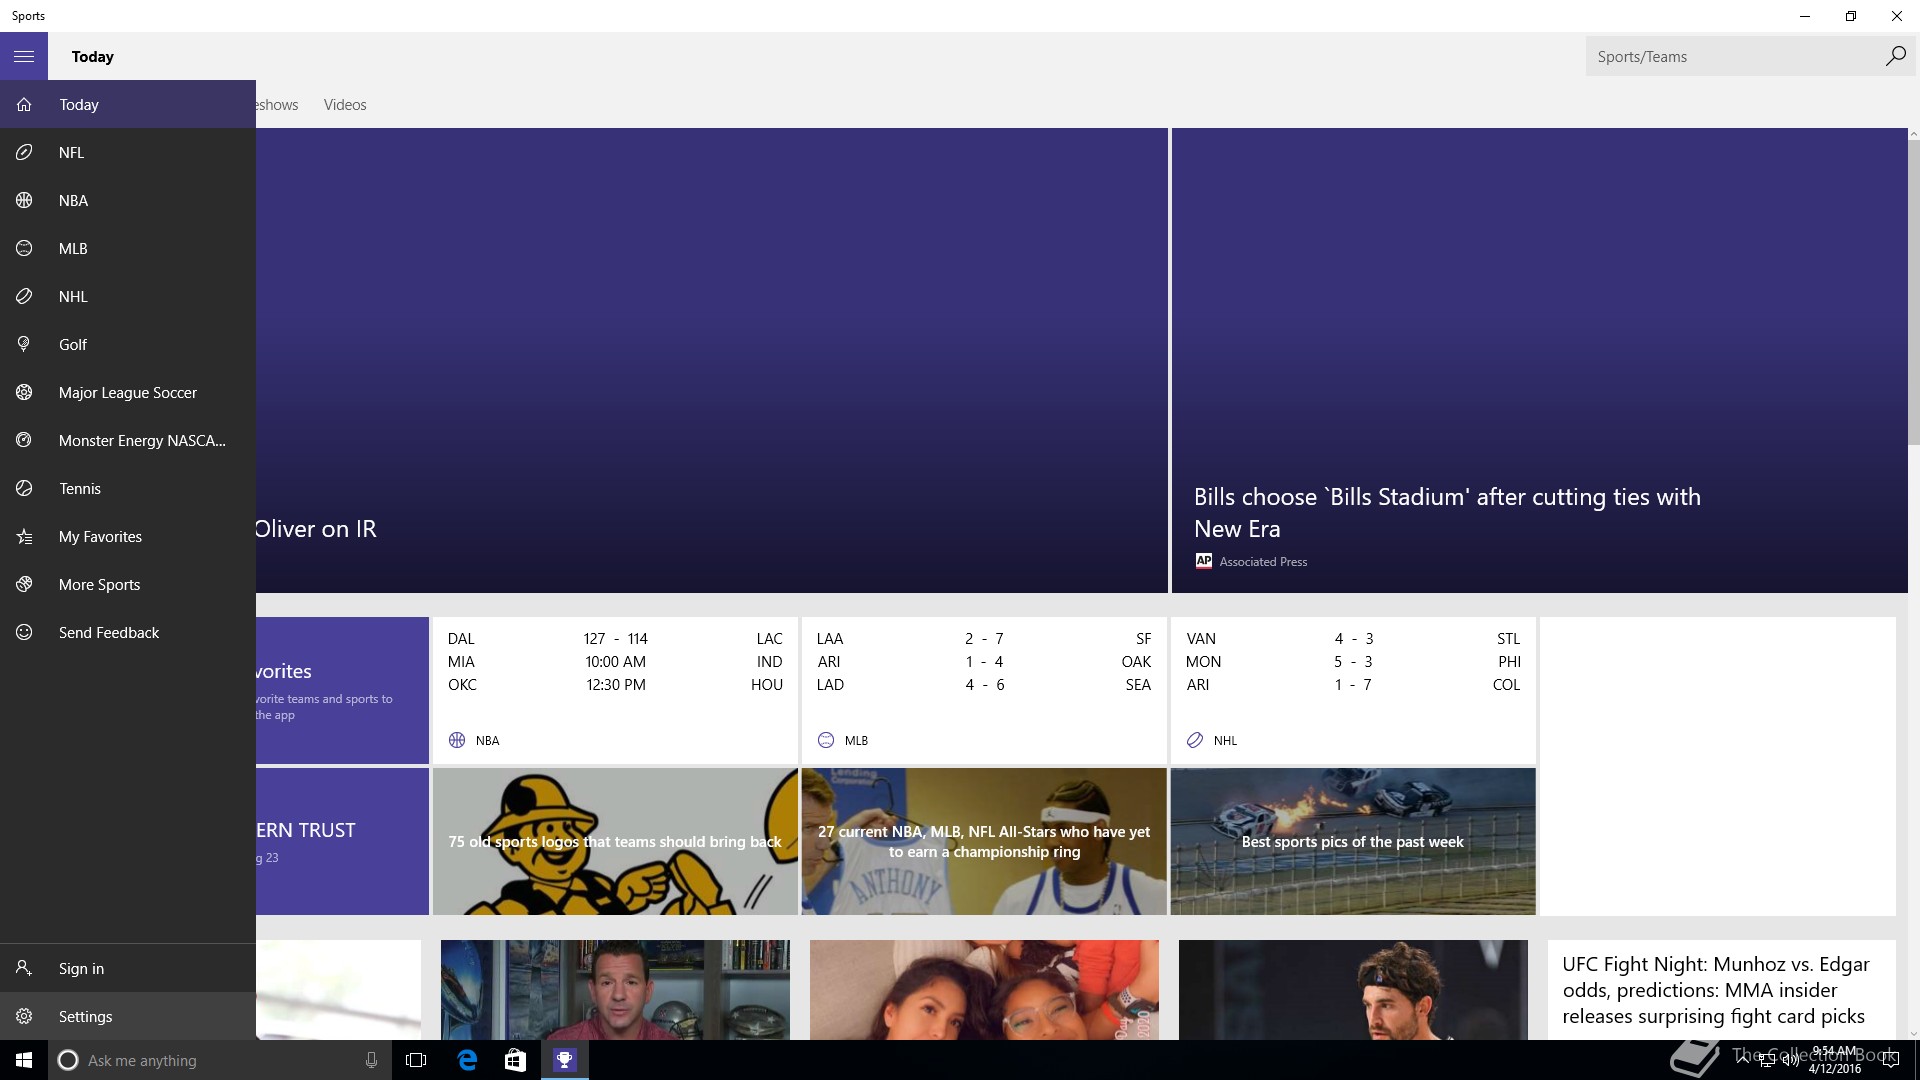
Task: Open the man with trophies video thumbnail
Action: pyautogui.click(x=615, y=990)
